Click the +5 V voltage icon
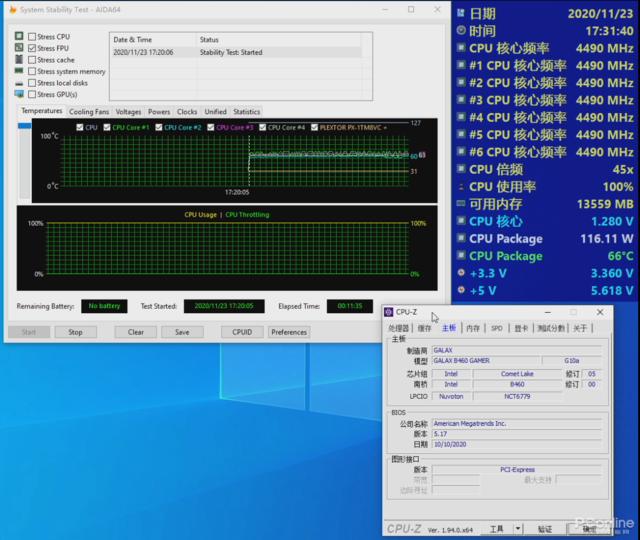The width and height of the screenshot is (640, 540). tap(461, 290)
